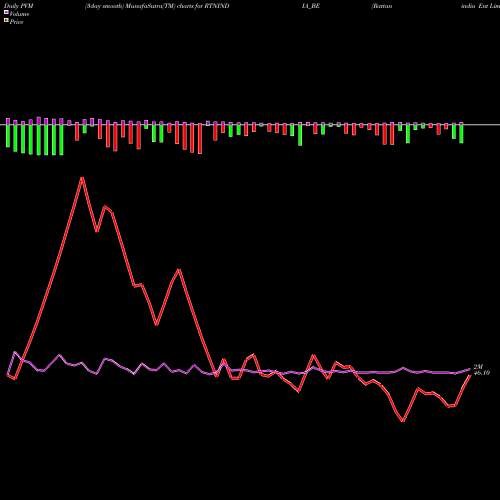Click the Volume legend color swatch
This screenshot has height=500, width=500.
click(x=6, y=13)
